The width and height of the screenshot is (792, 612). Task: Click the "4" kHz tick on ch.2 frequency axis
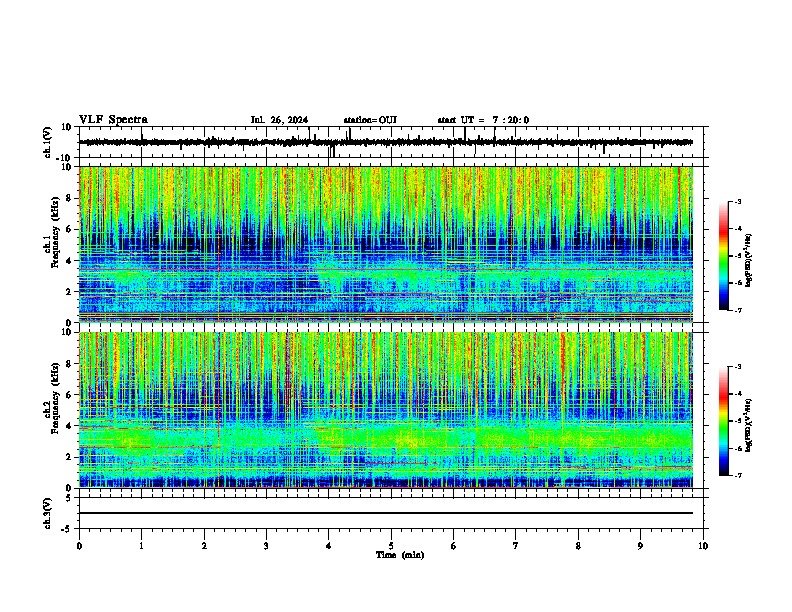coord(70,426)
